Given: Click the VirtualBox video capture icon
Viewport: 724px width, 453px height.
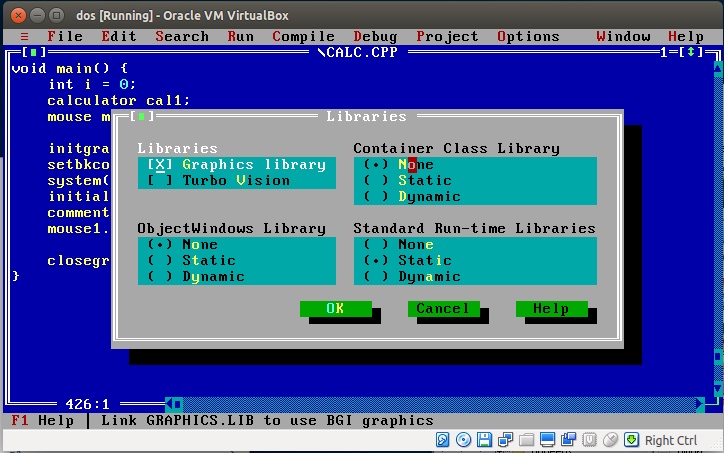Looking at the screenshot, I should 568,439.
